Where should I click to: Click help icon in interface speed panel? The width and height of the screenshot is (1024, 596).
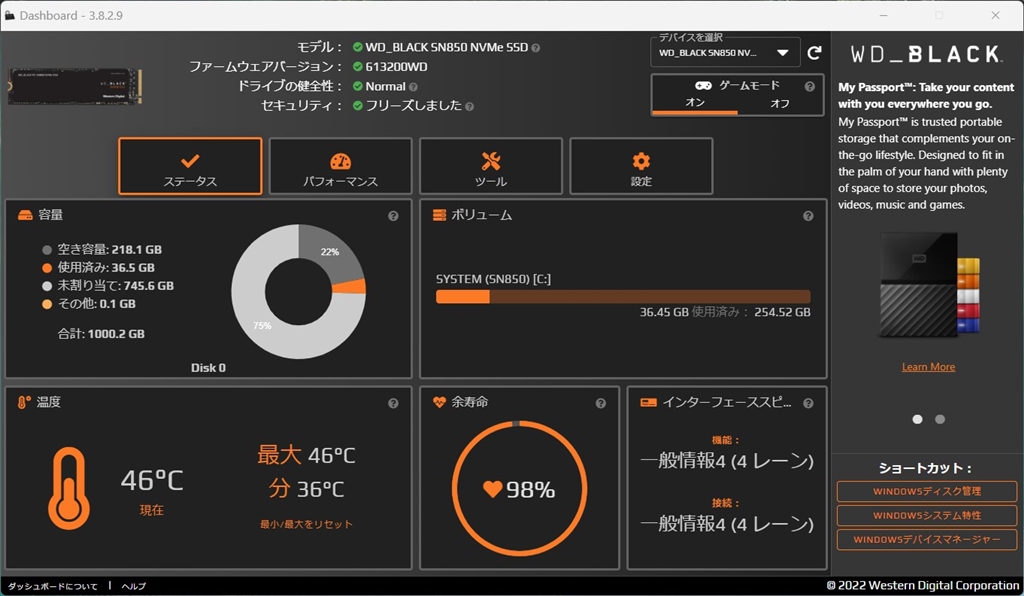click(808, 403)
